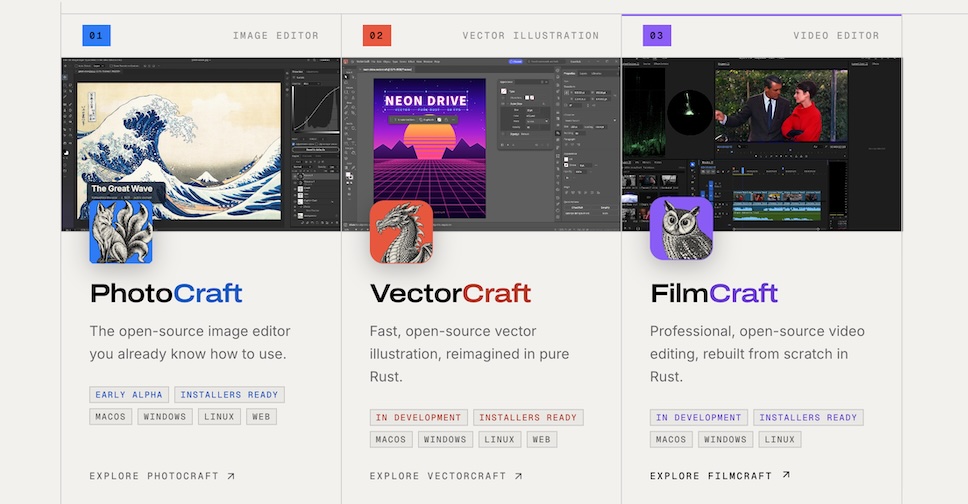The width and height of the screenshot is (968, 504).
Task: Click VectorCraft's 'INSTALLERS READY' tag
Action: [528, 418]
